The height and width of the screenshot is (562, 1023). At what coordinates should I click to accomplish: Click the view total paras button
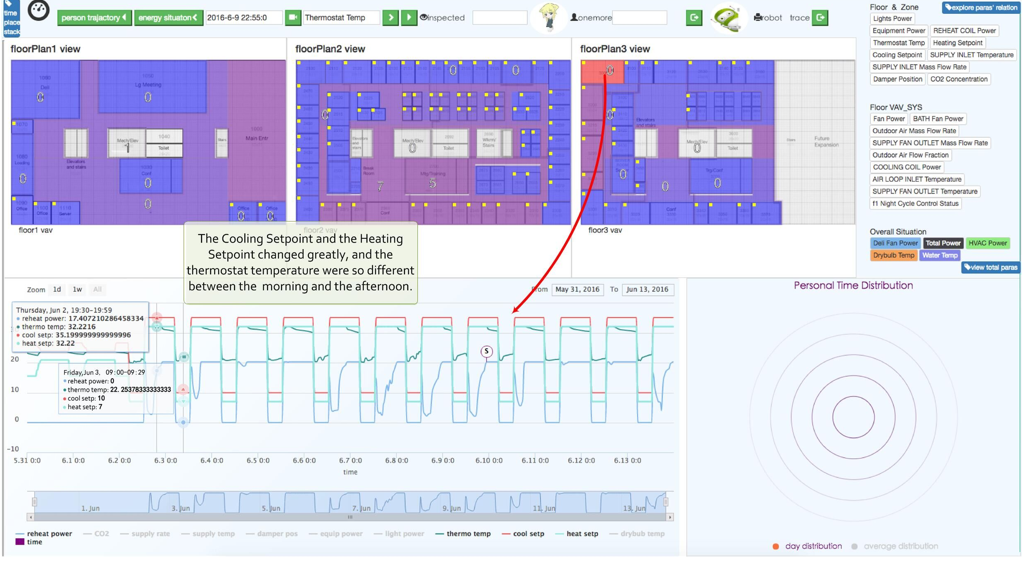tap(990, 267)
